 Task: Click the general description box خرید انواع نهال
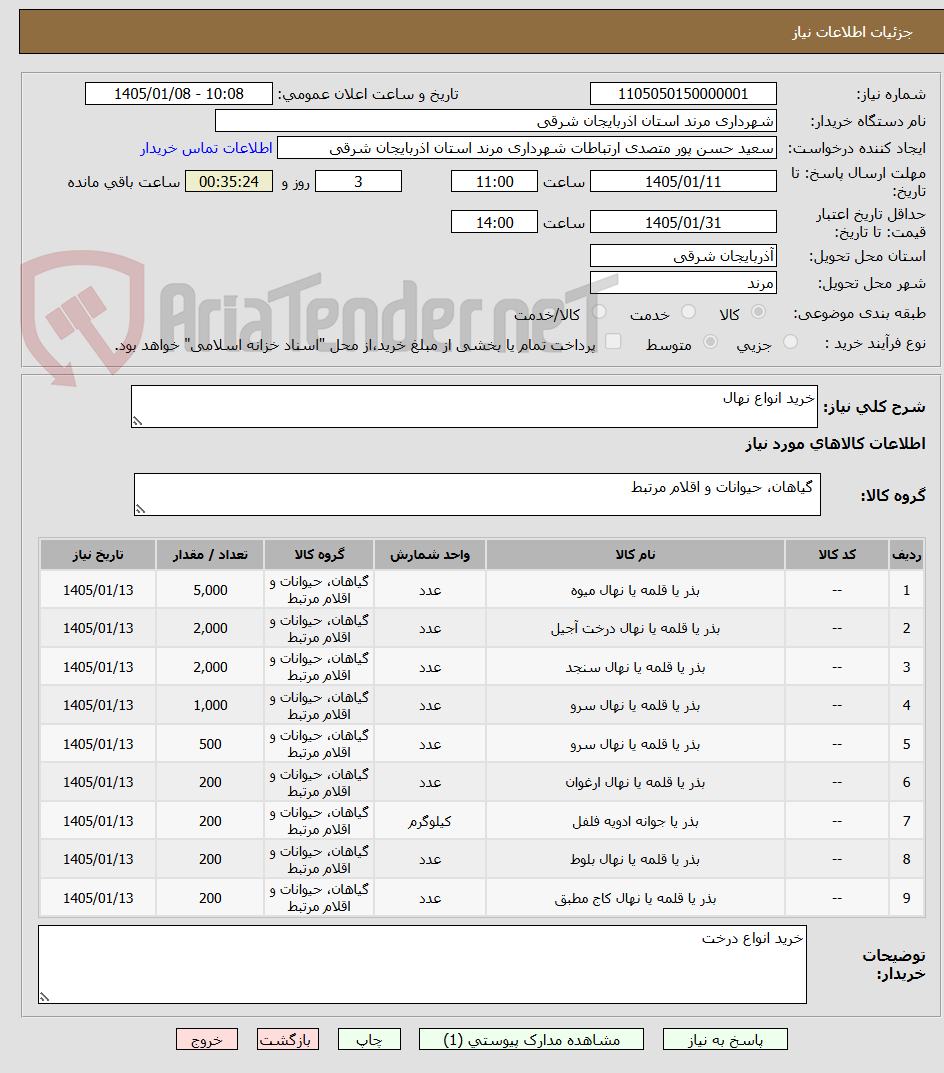point(474,406)
